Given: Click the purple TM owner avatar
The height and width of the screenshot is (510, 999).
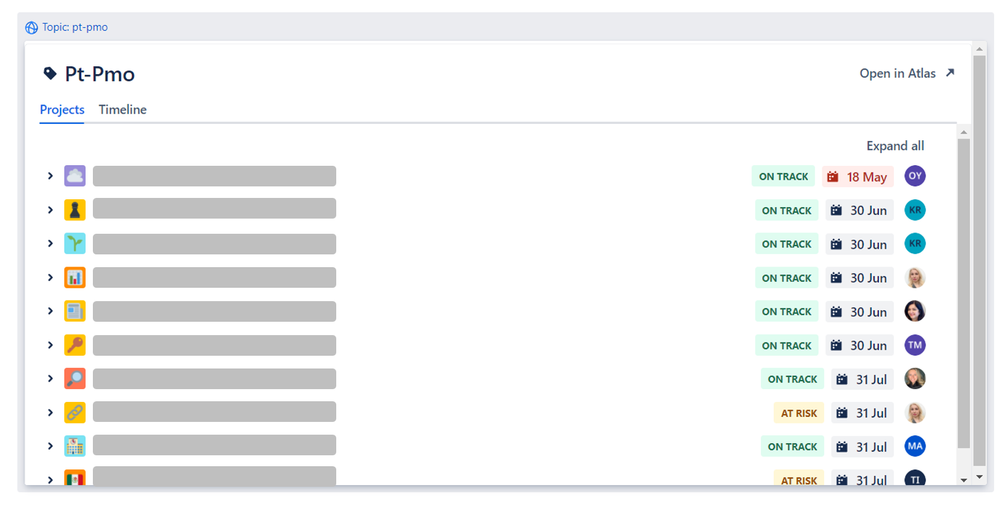Looking at the screenshot, I should coord(915,345).
